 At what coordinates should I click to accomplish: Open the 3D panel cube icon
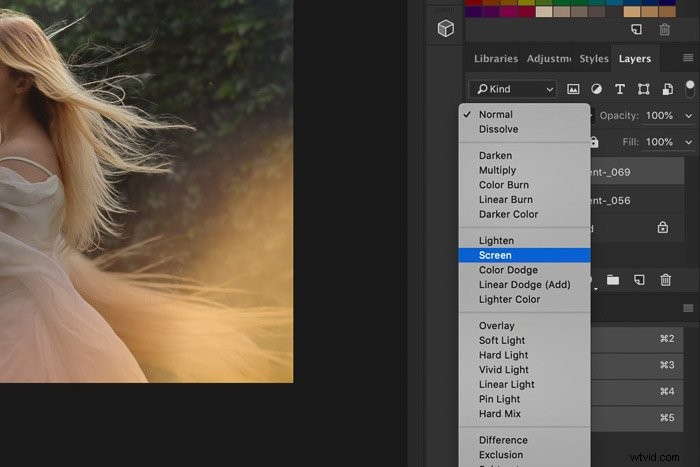tap(446, 29)
